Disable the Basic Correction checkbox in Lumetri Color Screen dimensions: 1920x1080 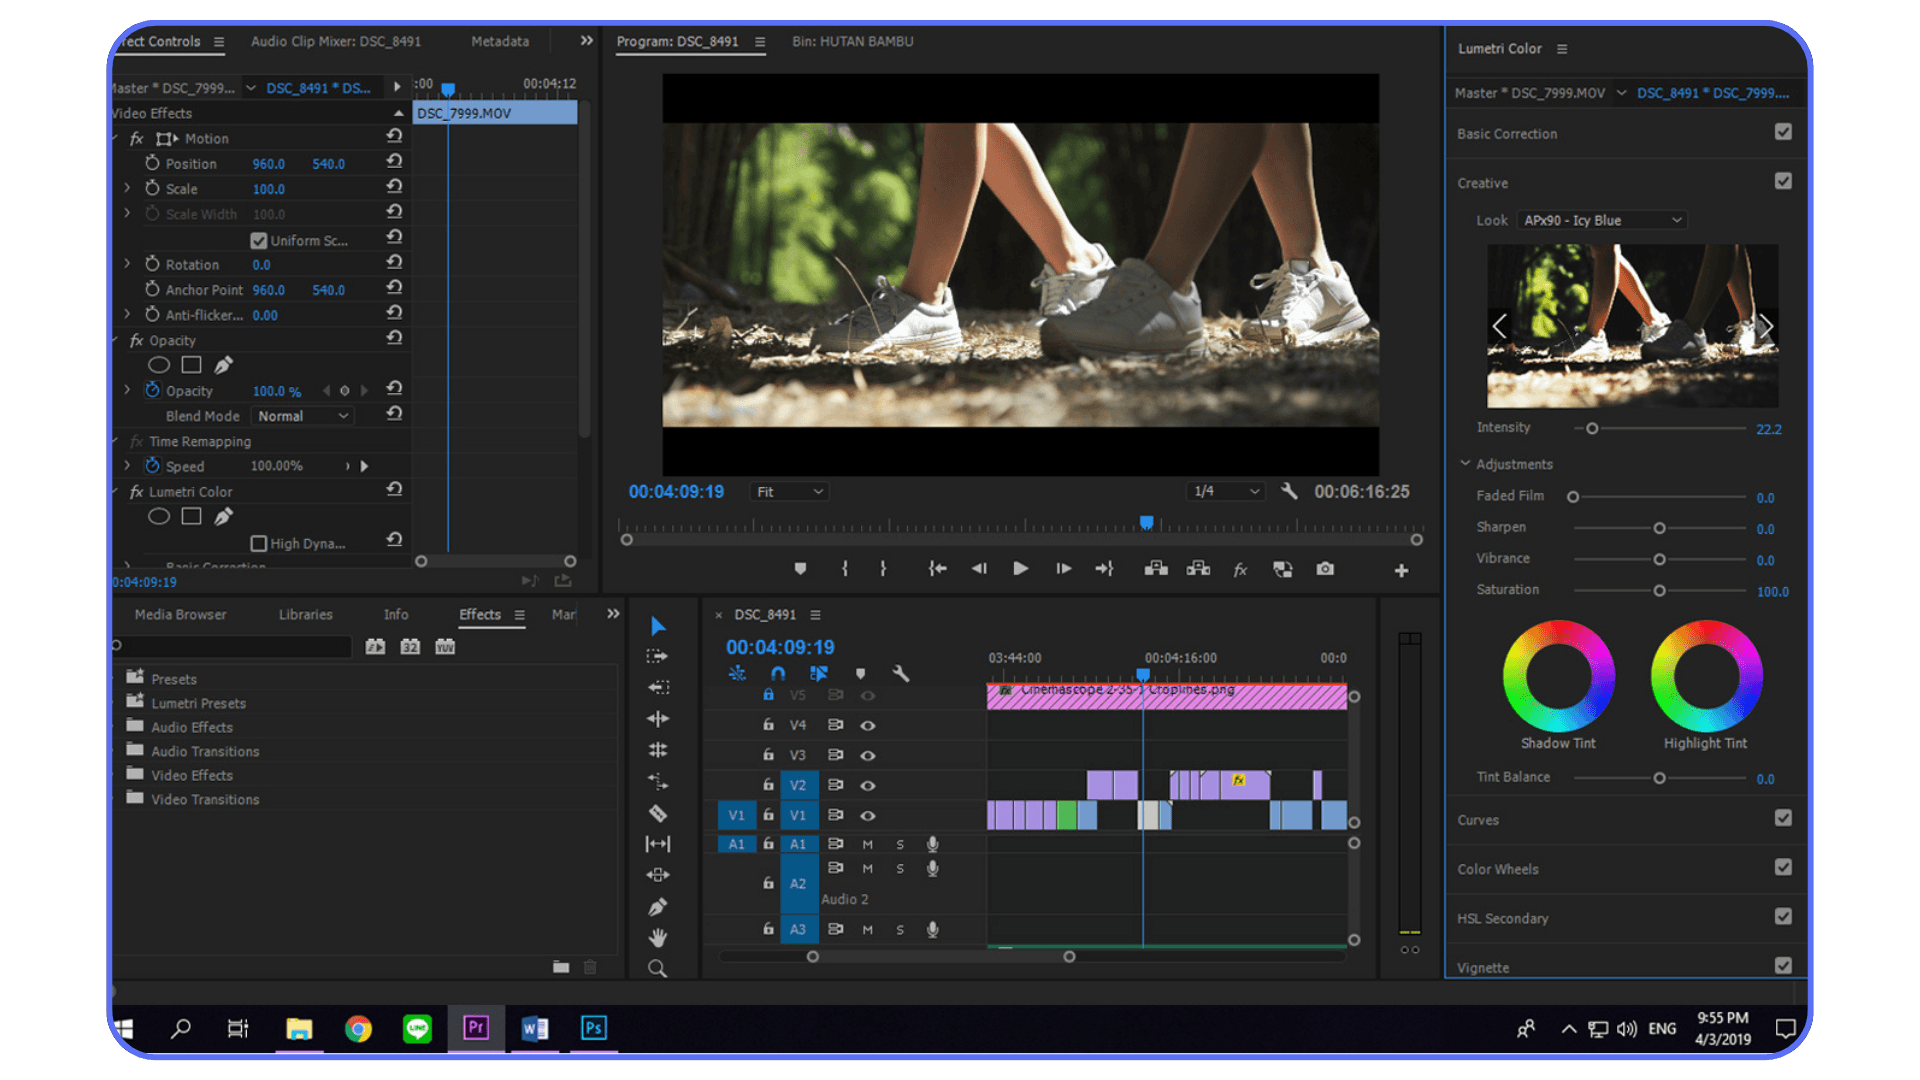pyautogui.click(x=1784, y=131)
